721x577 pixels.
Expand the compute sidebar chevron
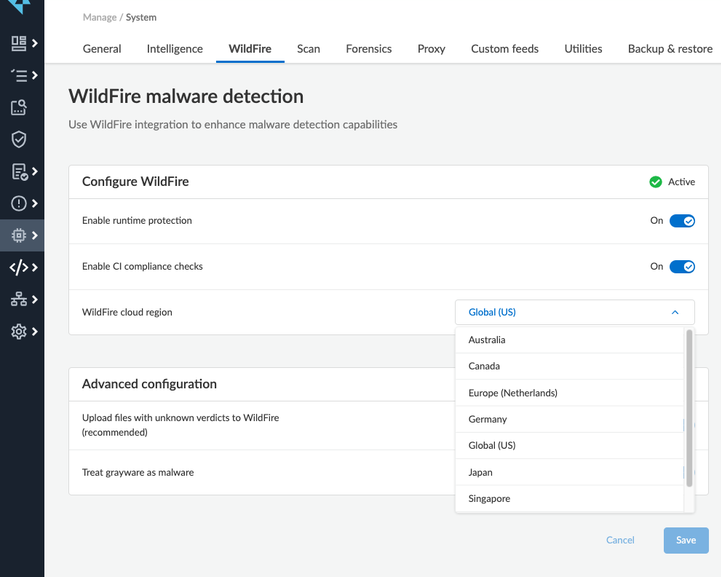[35, 235]
